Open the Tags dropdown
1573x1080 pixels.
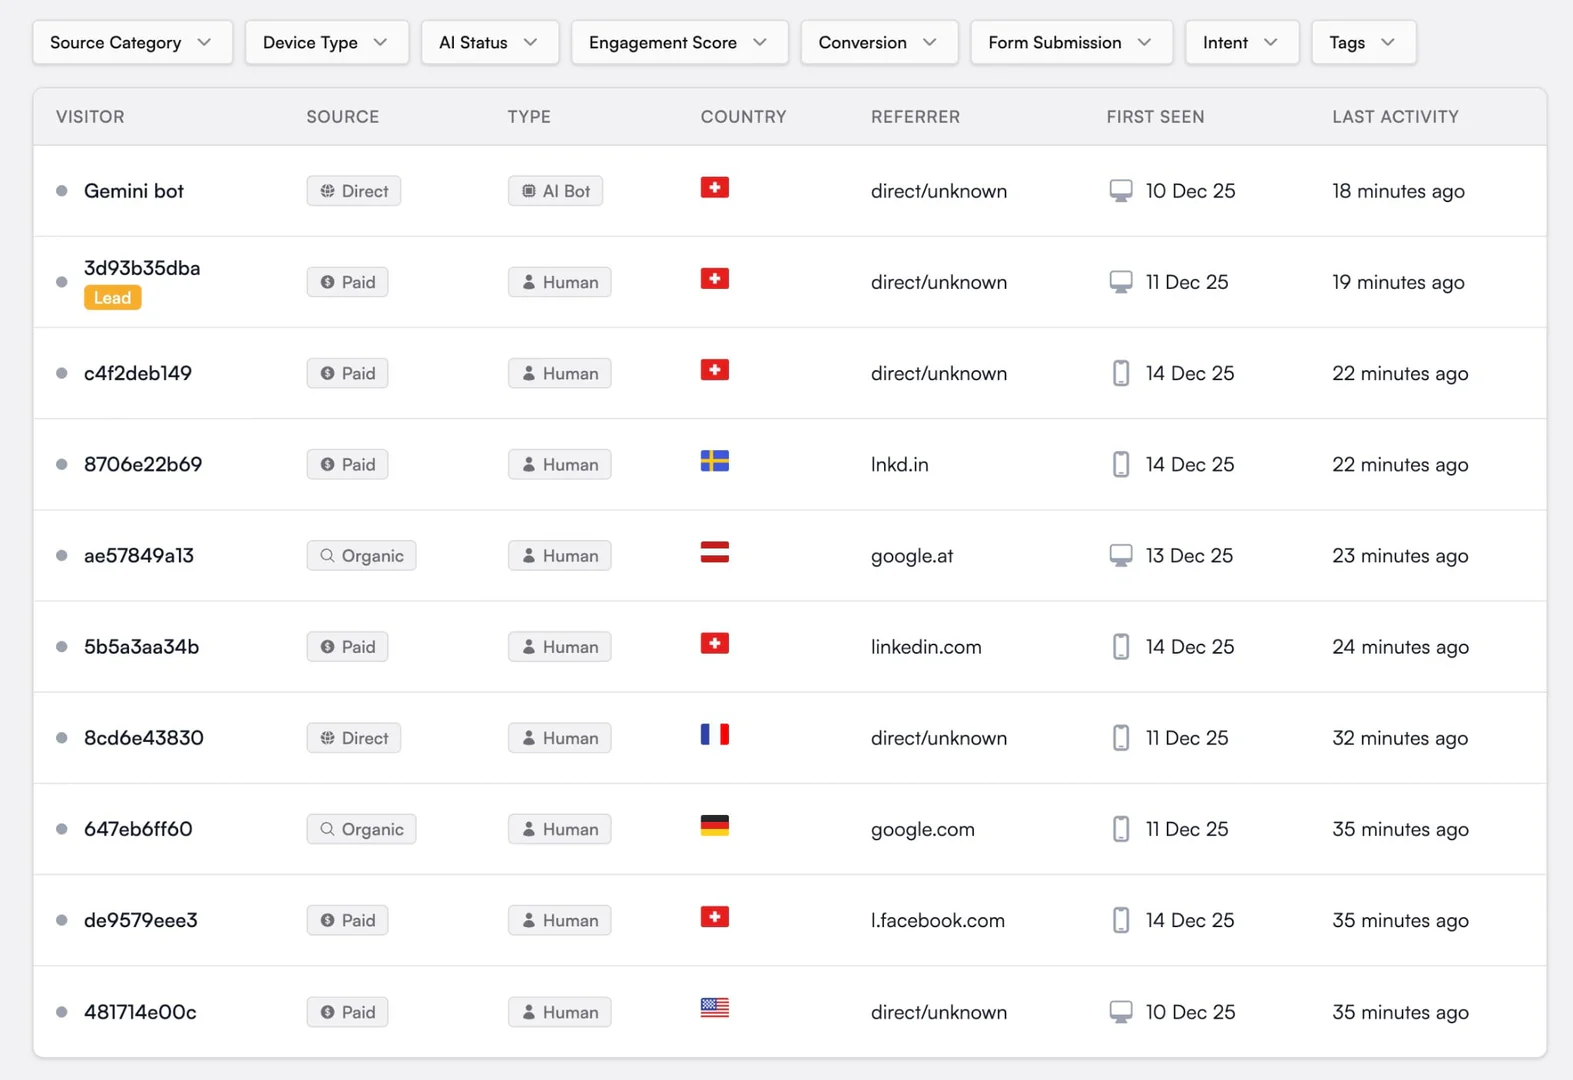(1362, 42)
